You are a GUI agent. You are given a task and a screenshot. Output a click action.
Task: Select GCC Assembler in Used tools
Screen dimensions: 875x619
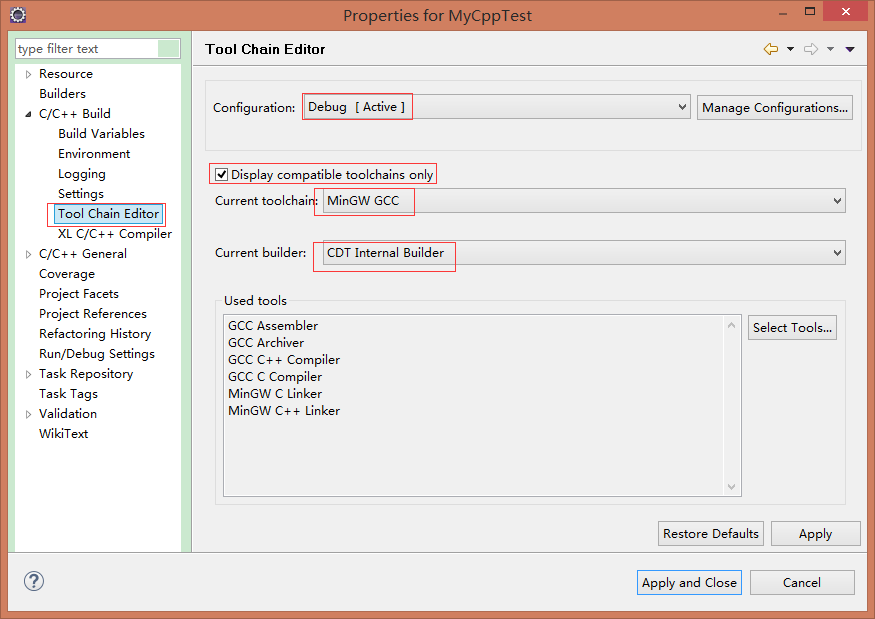tap(273, 326)
